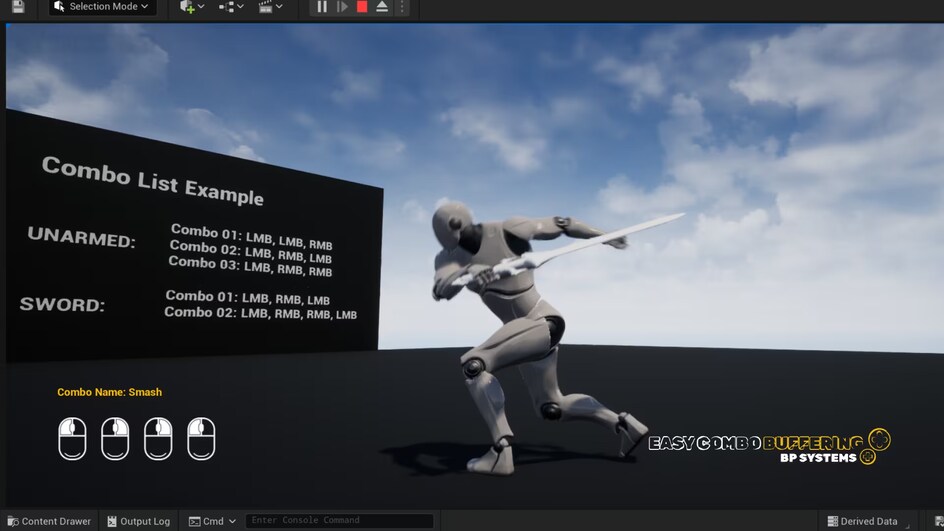Screen dimensions: 944x531
Task: Open the Selection Mode dropdown
Action: pyautogui.click(x=102, y=7)
